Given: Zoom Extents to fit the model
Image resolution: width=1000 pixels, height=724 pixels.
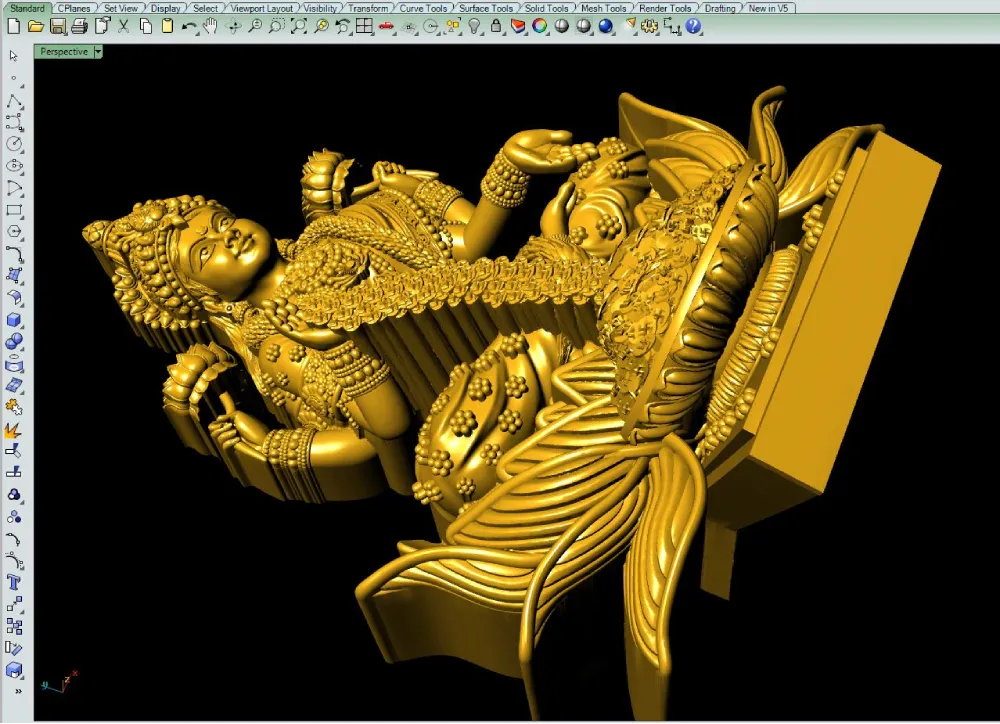Looking at the screenshot, I should coord(298,26).
